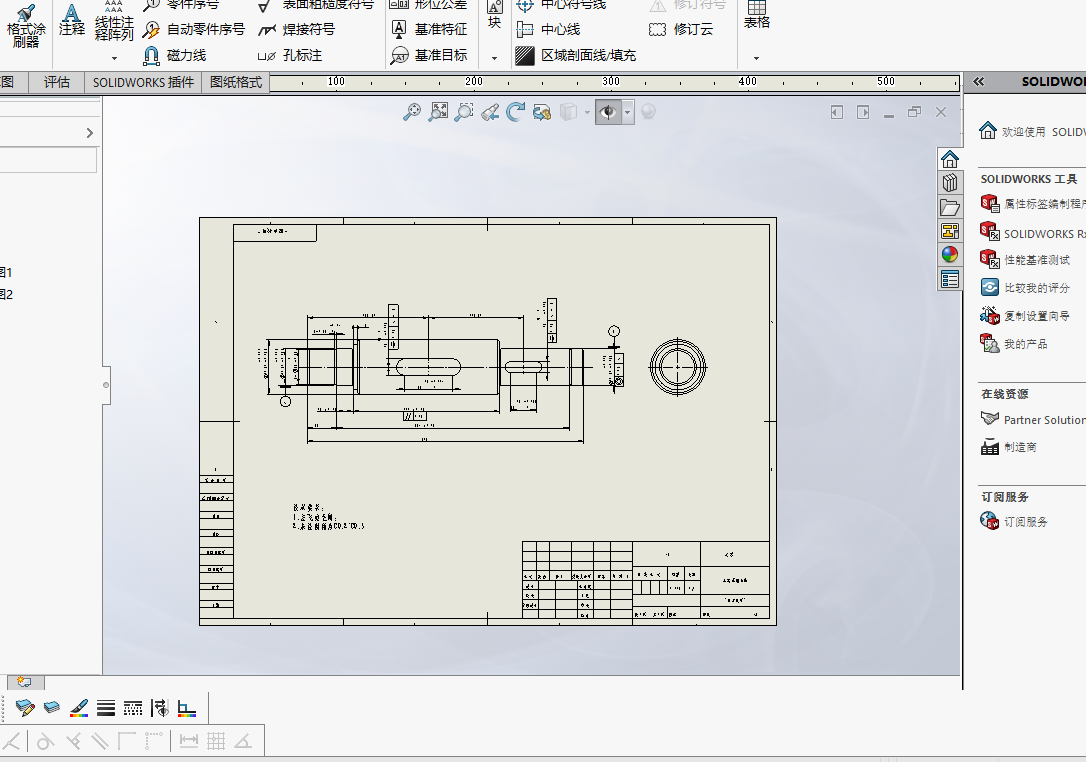Switch to the SOLIDWORKS 插件 tab
The height and width of the screenshot is (762, 1086).
pos(143,82)
